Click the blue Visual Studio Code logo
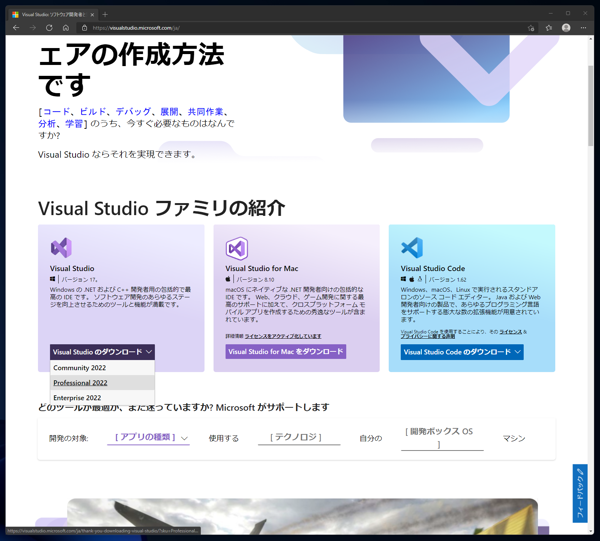Viewport: 600px width, 541px height. (412, 248)
